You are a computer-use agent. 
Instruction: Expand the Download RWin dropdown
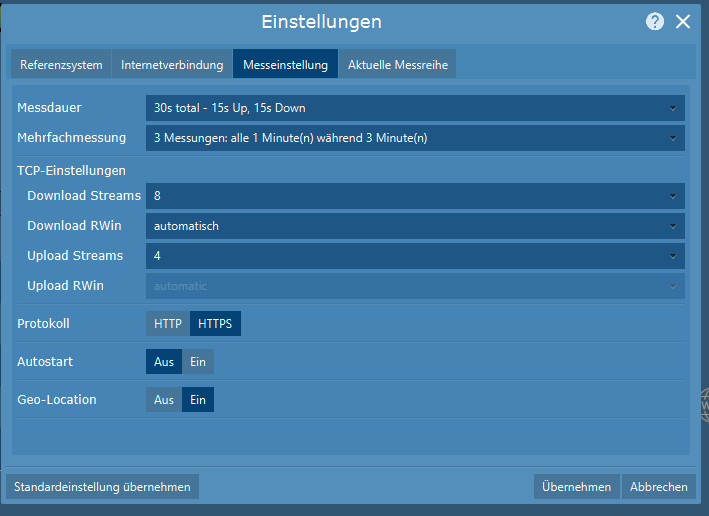pyautogui.click(x=415, y=226)
